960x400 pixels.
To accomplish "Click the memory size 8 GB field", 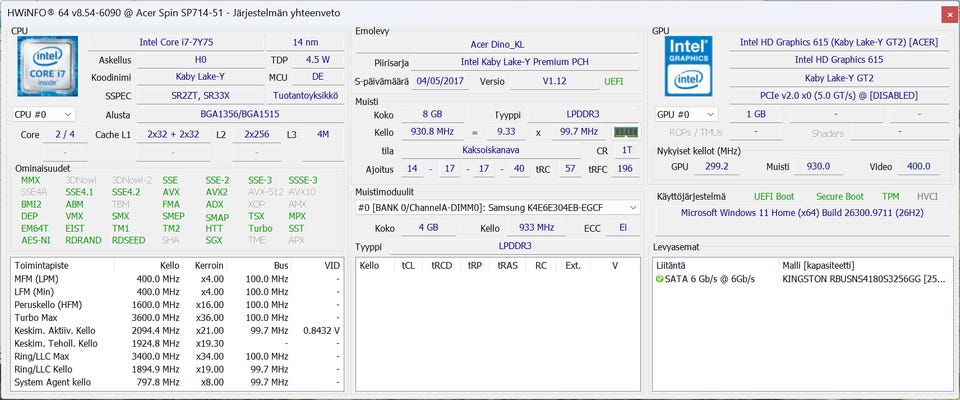I will 432,115.
